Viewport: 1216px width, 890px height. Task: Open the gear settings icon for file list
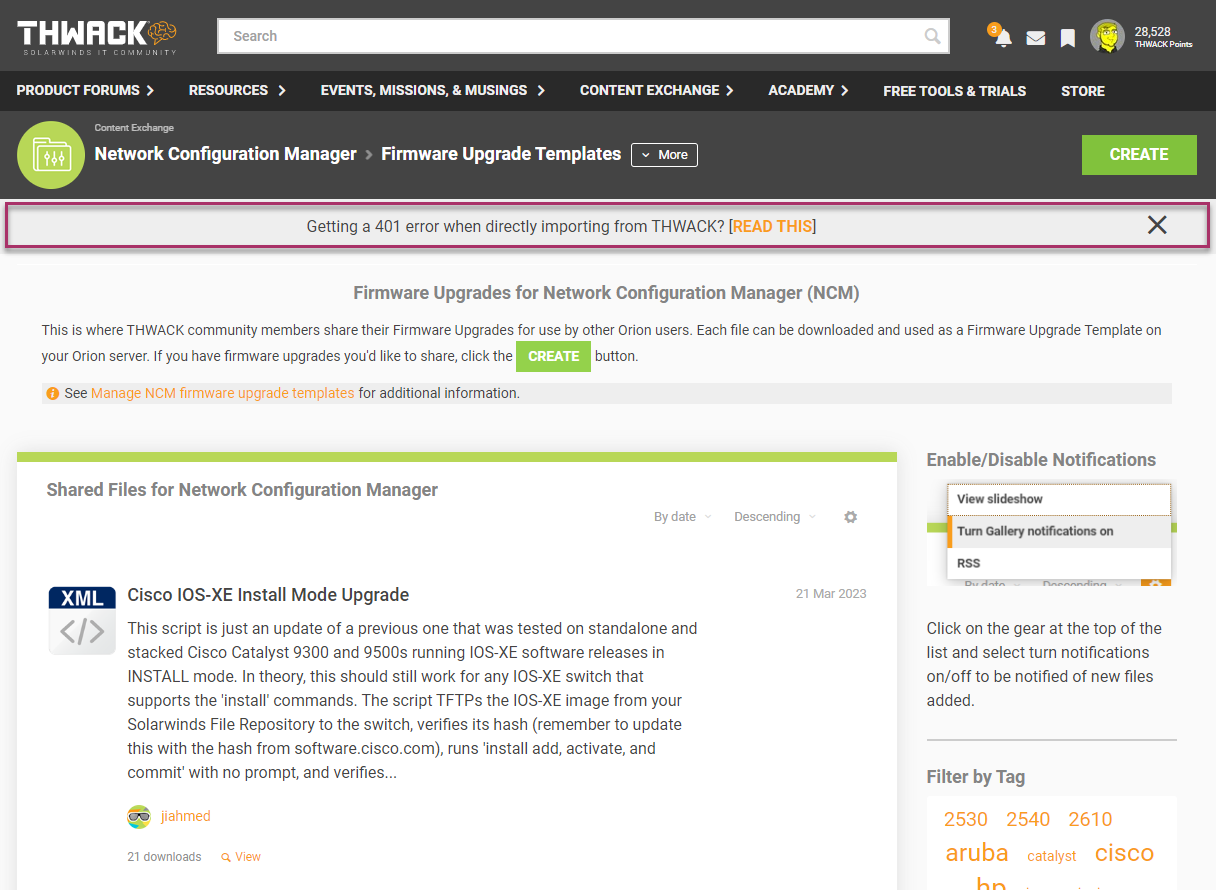click(x=850, y=517)
